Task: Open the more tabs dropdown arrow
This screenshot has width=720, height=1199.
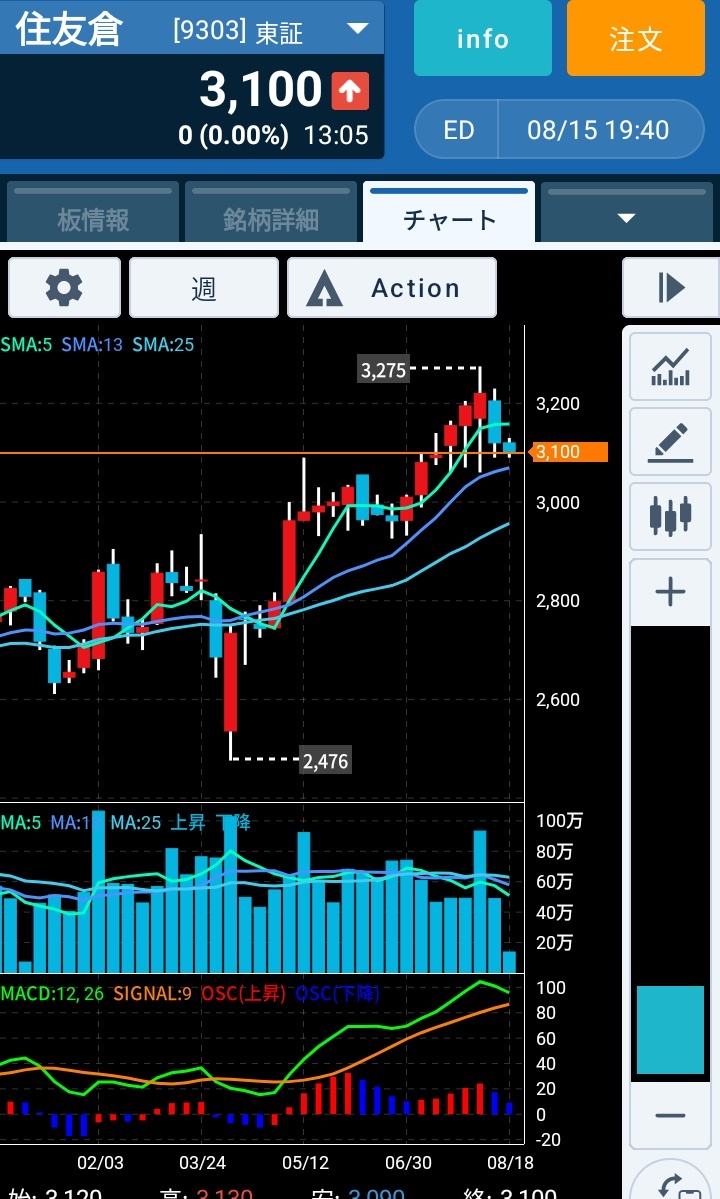Action: tap(627, 218)
